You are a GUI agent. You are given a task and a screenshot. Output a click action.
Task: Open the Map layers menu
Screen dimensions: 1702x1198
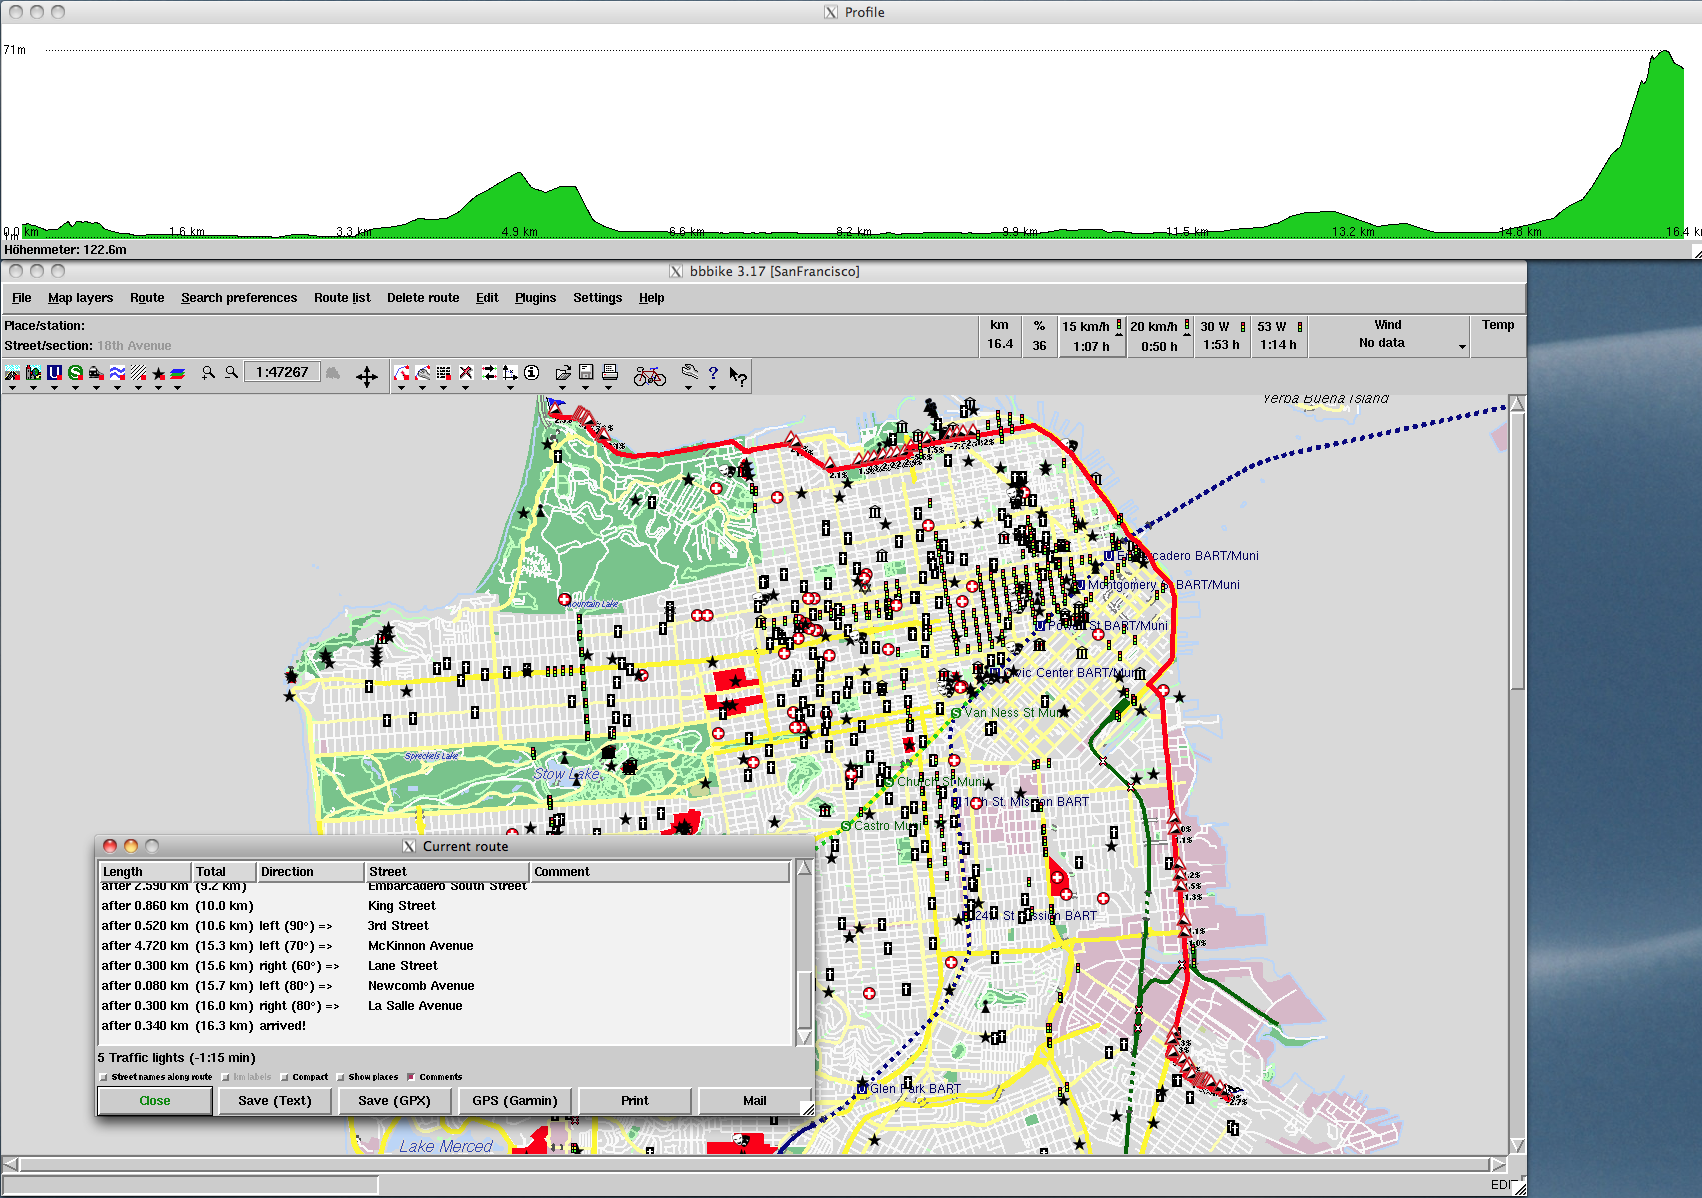[80, 298]
